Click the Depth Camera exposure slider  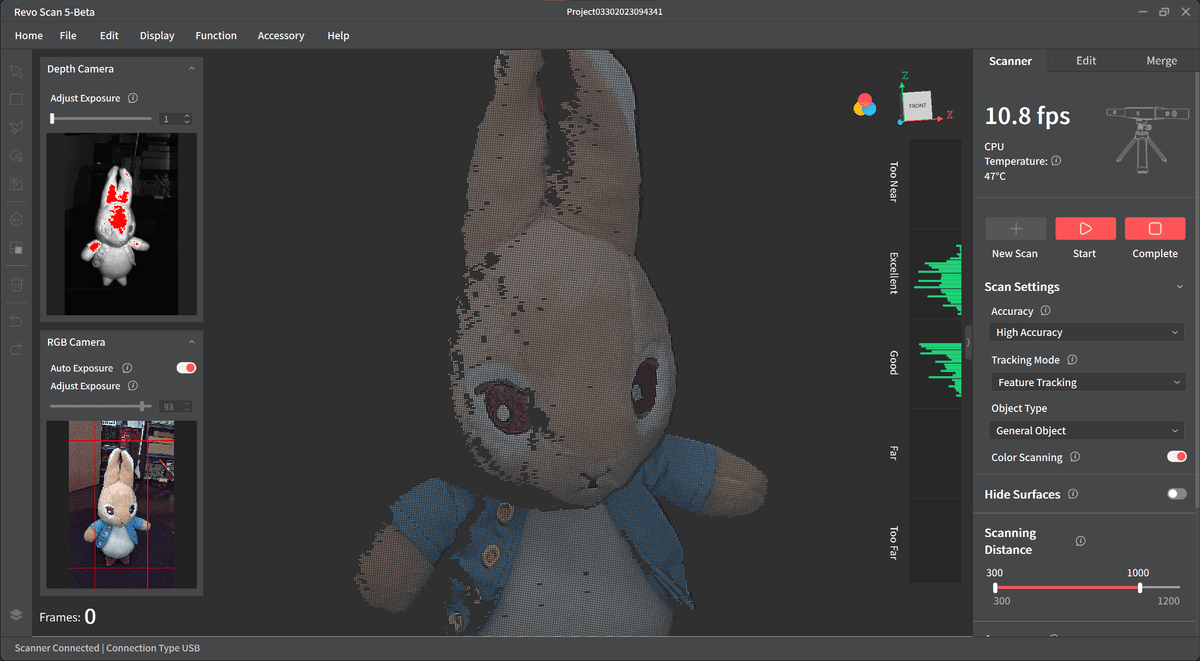102,119
